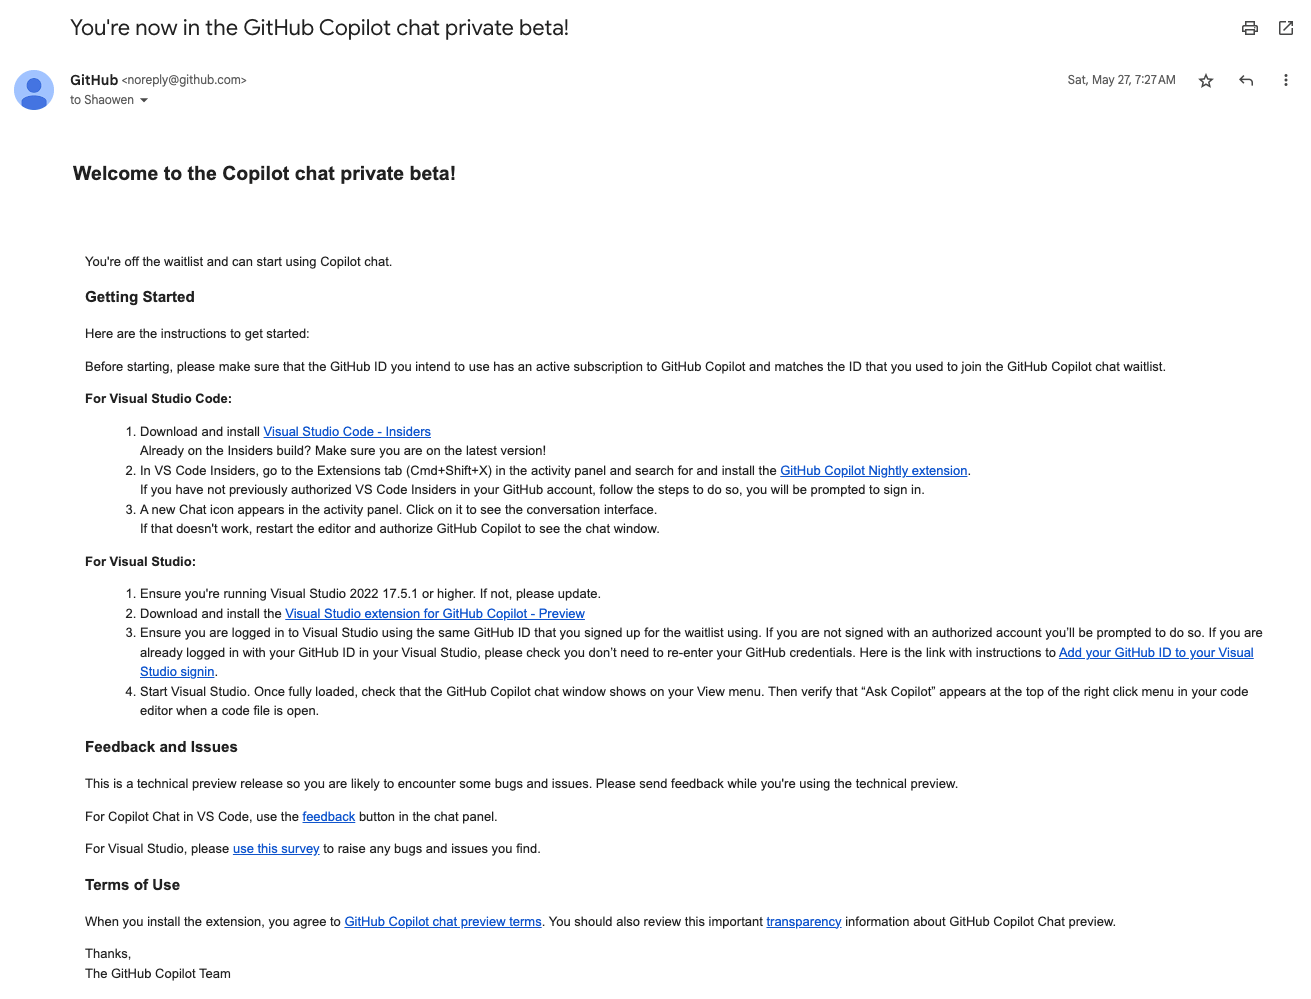Open the three-dot More options menu

[1286, 81]
